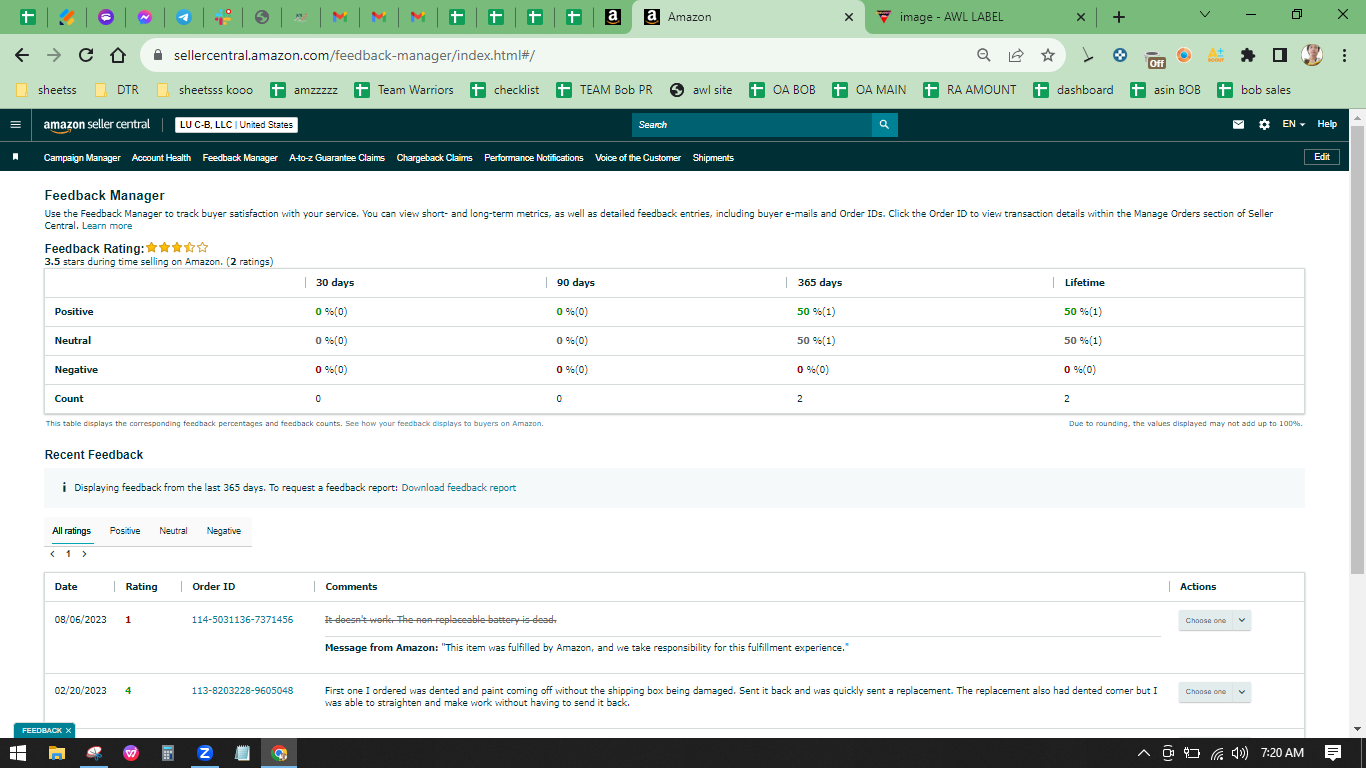Open the Help link in the header
This screenshot has height=768, width=1366.
pos(1327,124)
